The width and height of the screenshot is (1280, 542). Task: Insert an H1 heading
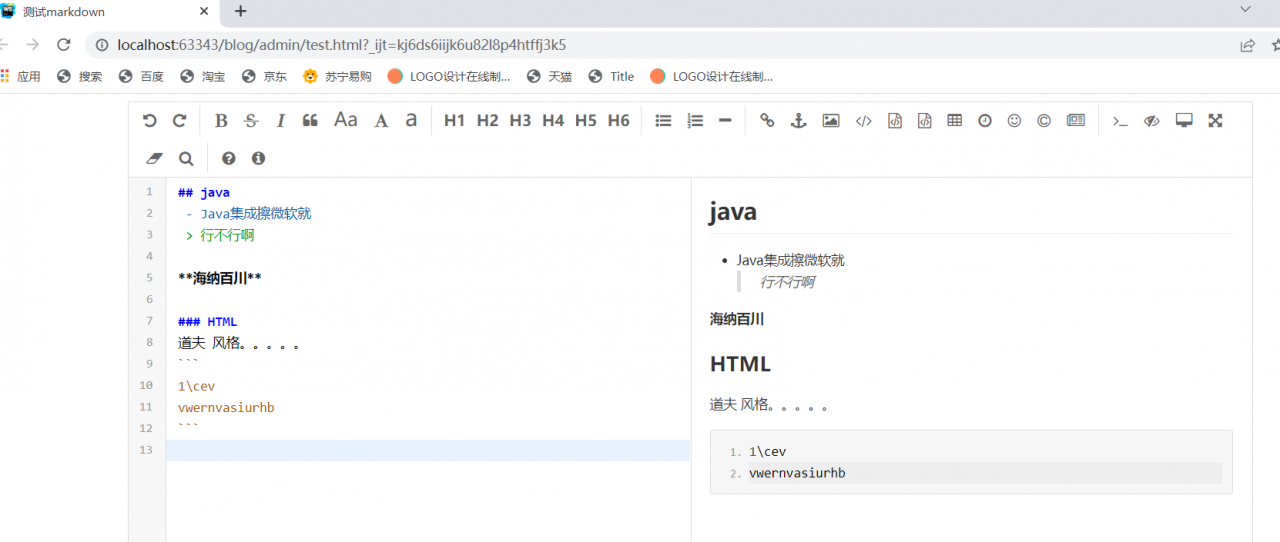click(x=454, y=120)
